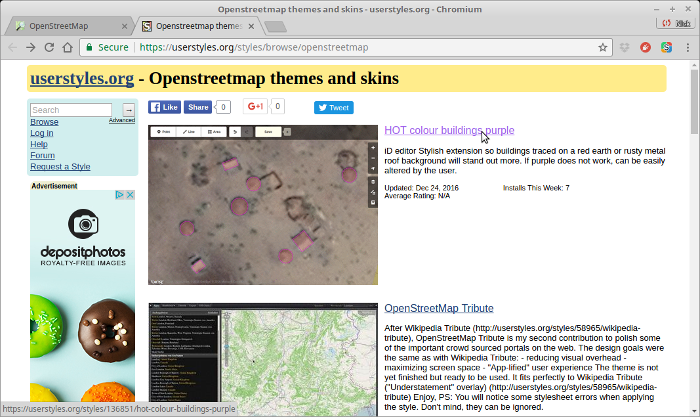This screenshot has width=700, height=417.
Task: Open the OpenStreetMap Tribute style link
Action: [439, 309]
